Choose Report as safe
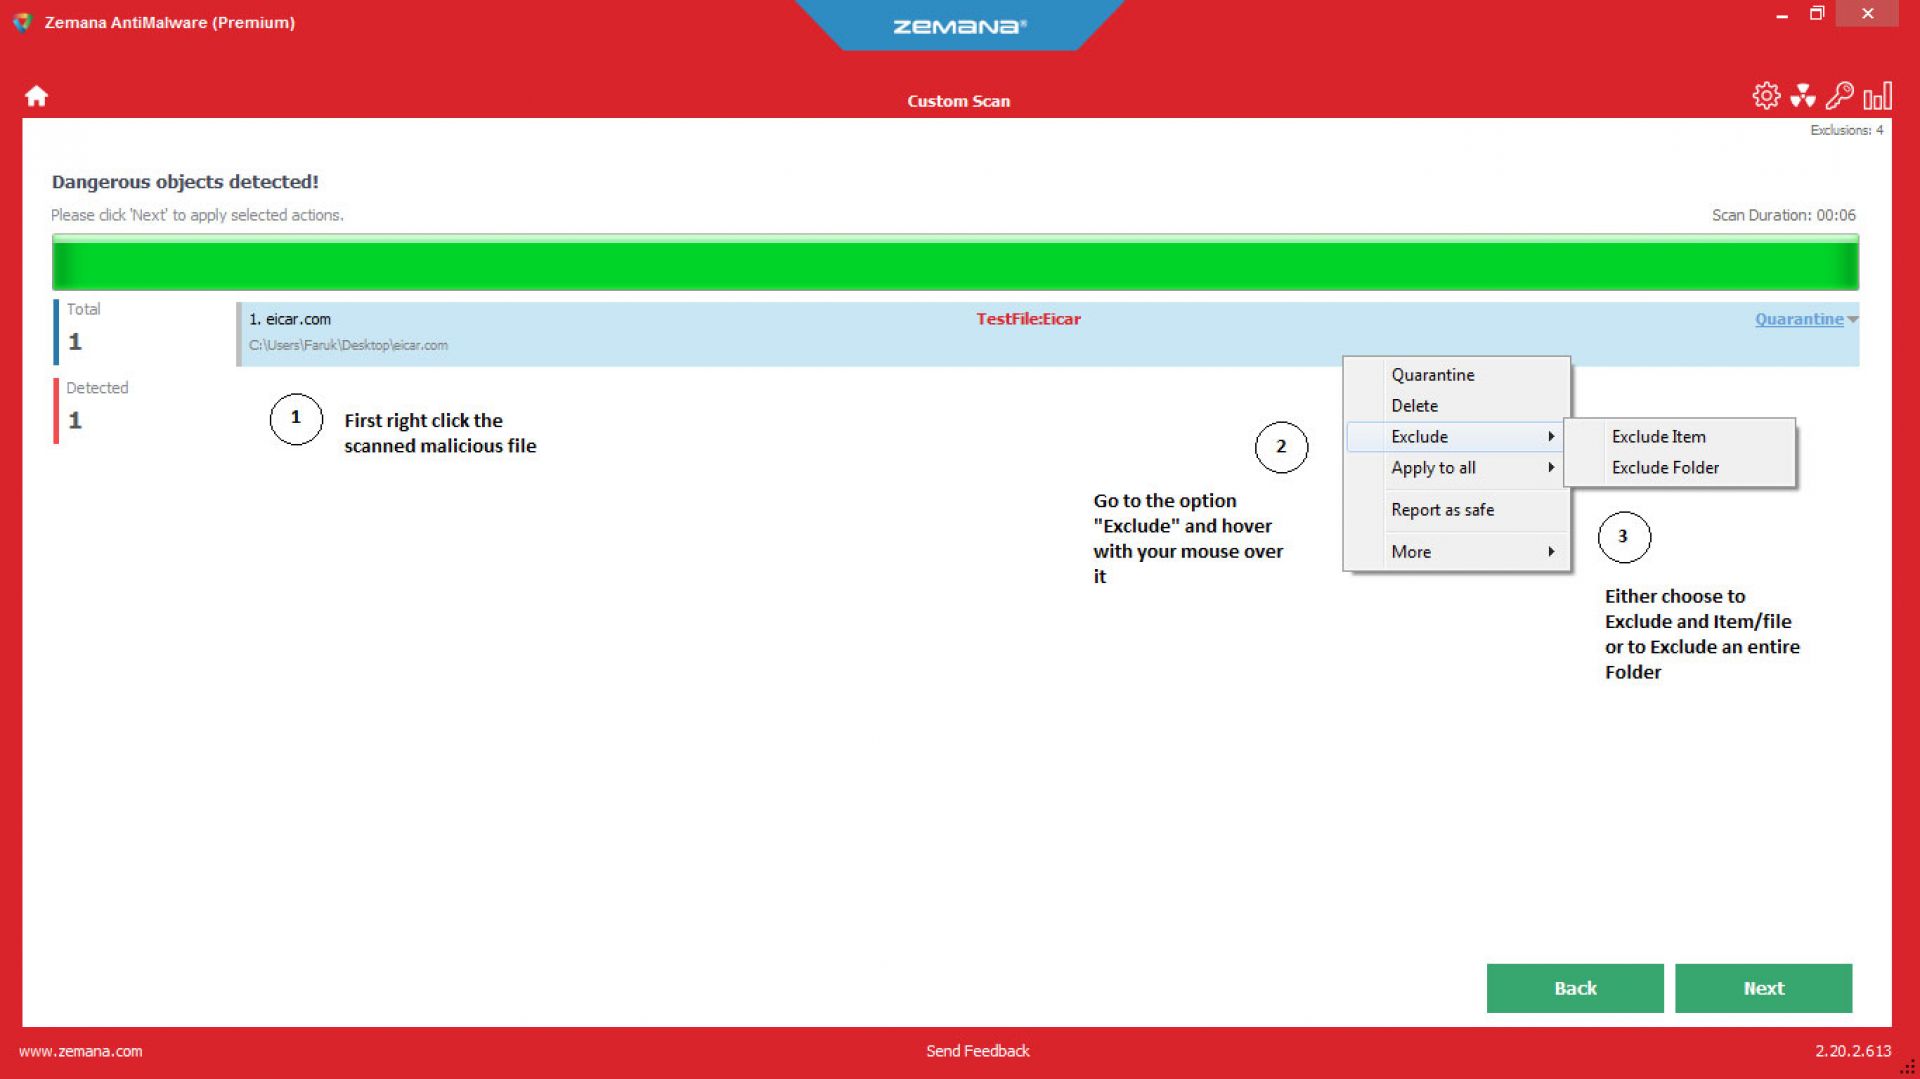The image size is (1920, 1079). 1442,510
